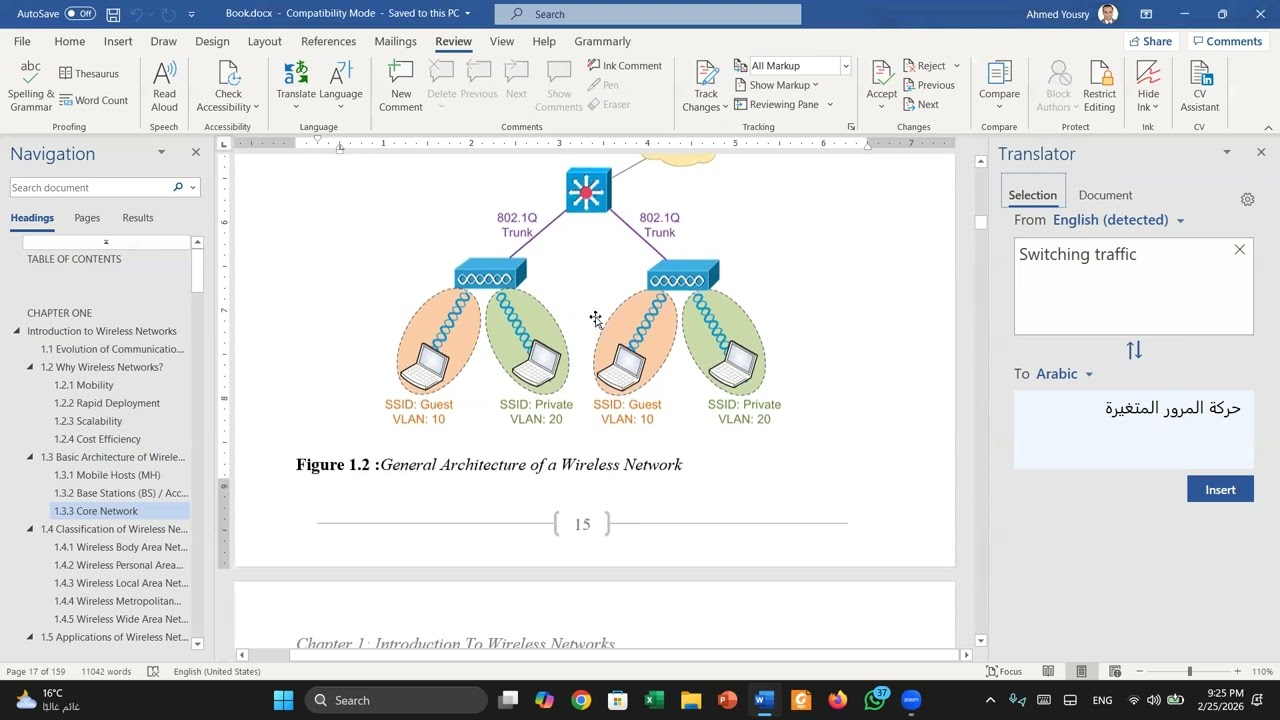Open the Comments button
This screenshot has height=720, width=1280.
click(1226, 41)
